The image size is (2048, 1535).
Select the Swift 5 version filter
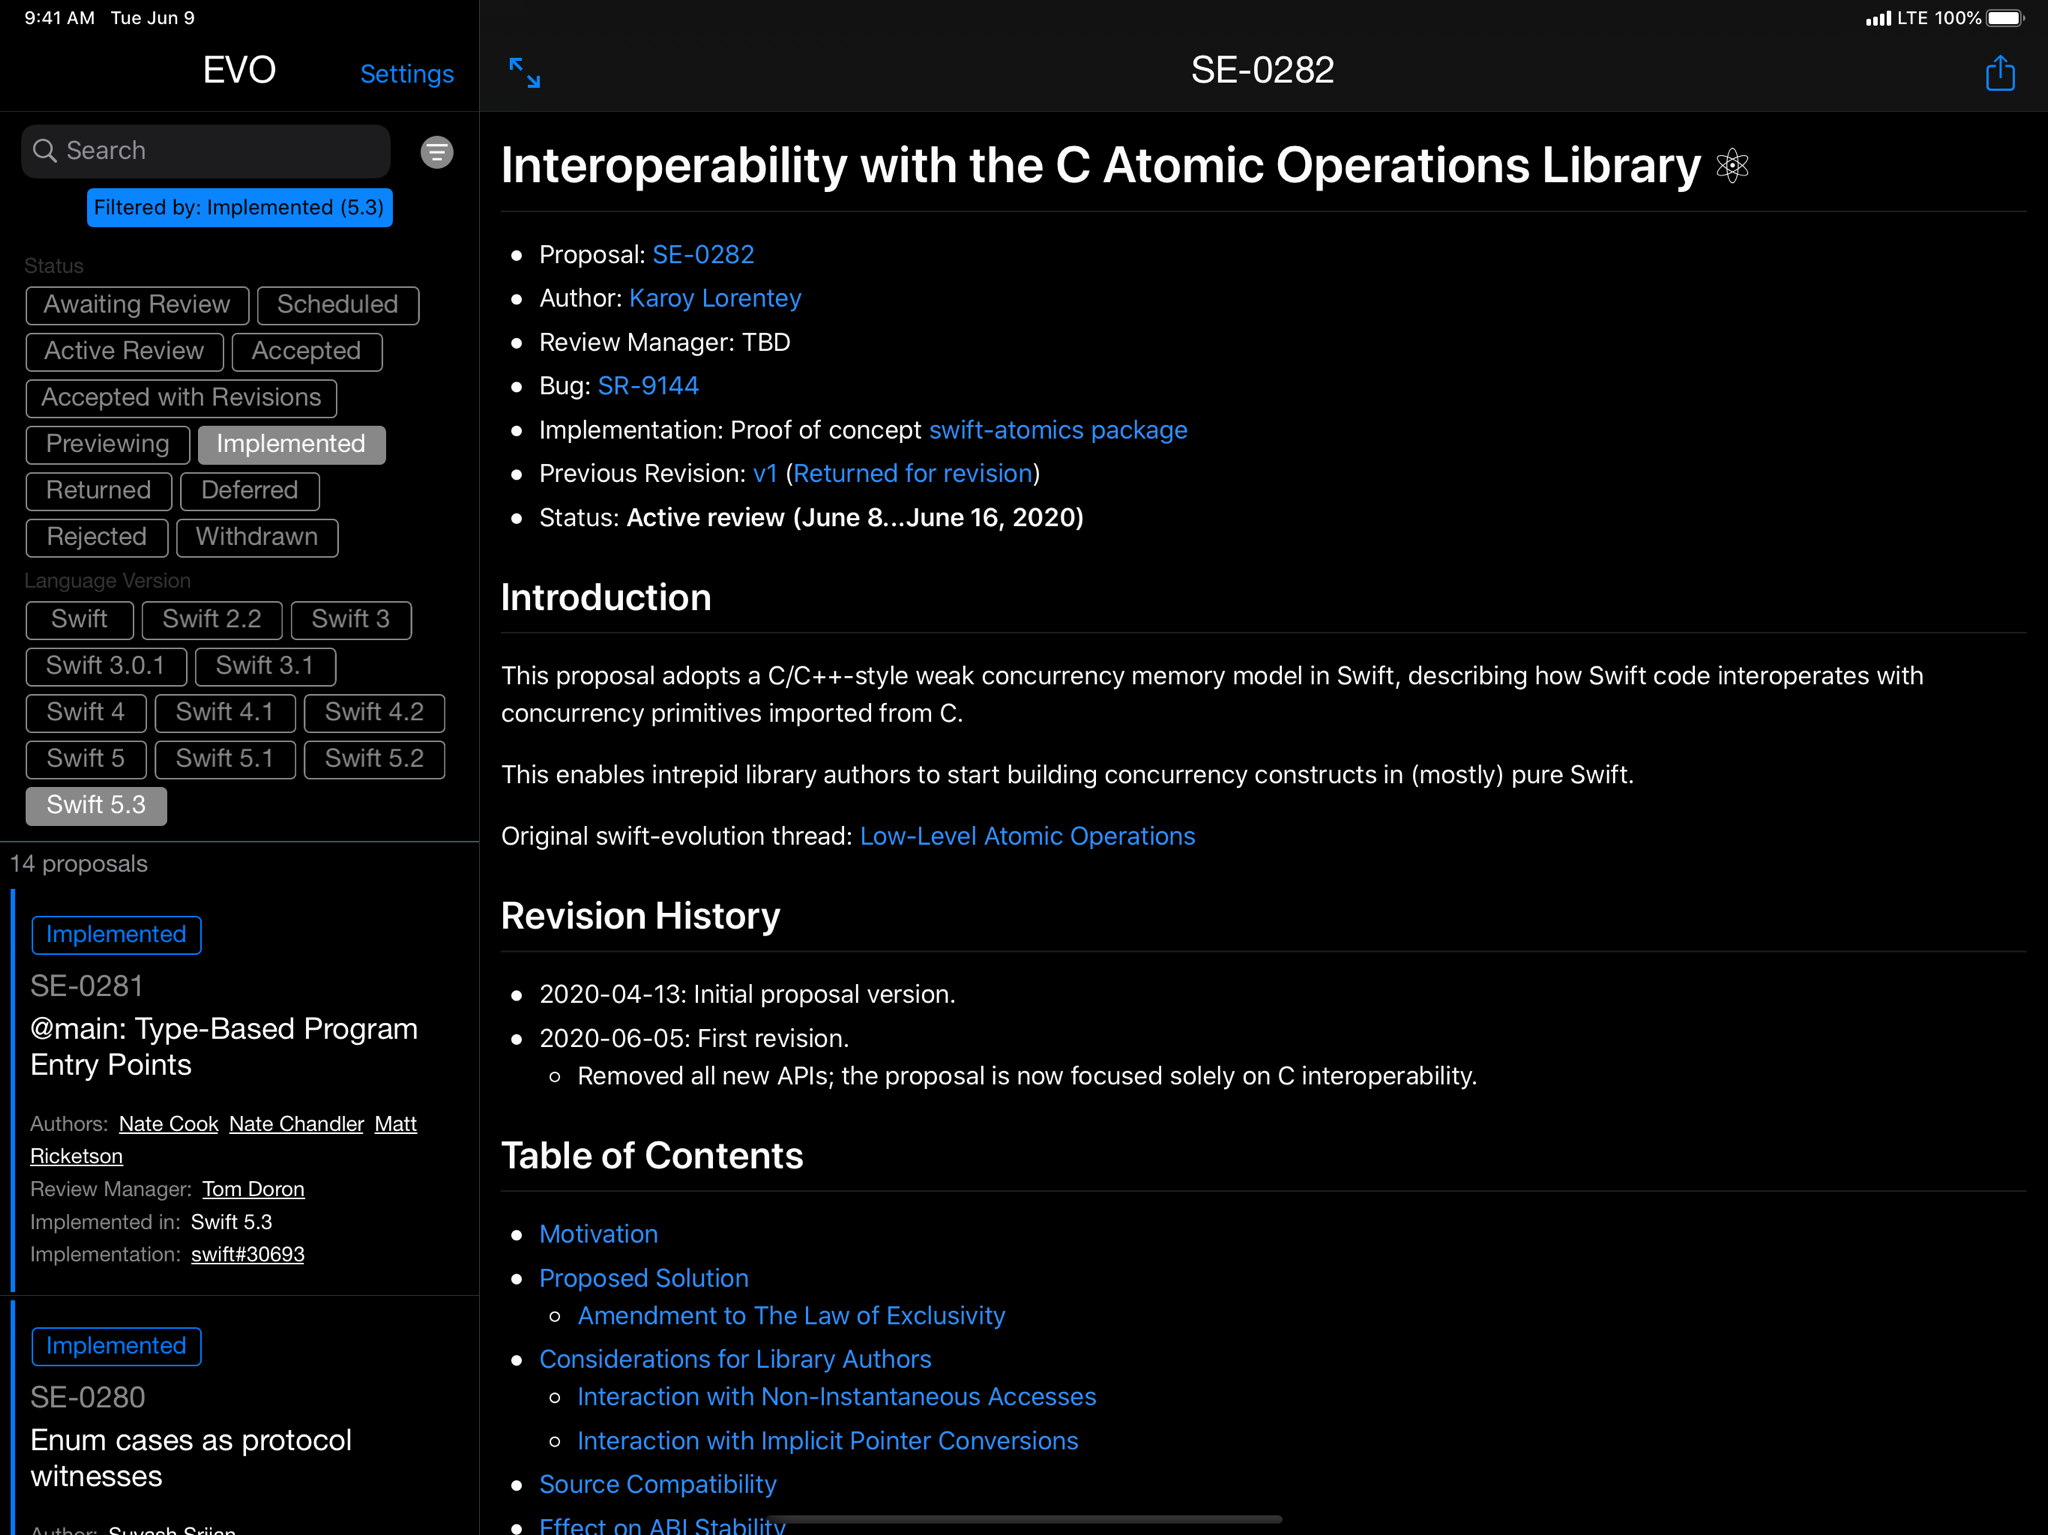click(x=86, y=759)
